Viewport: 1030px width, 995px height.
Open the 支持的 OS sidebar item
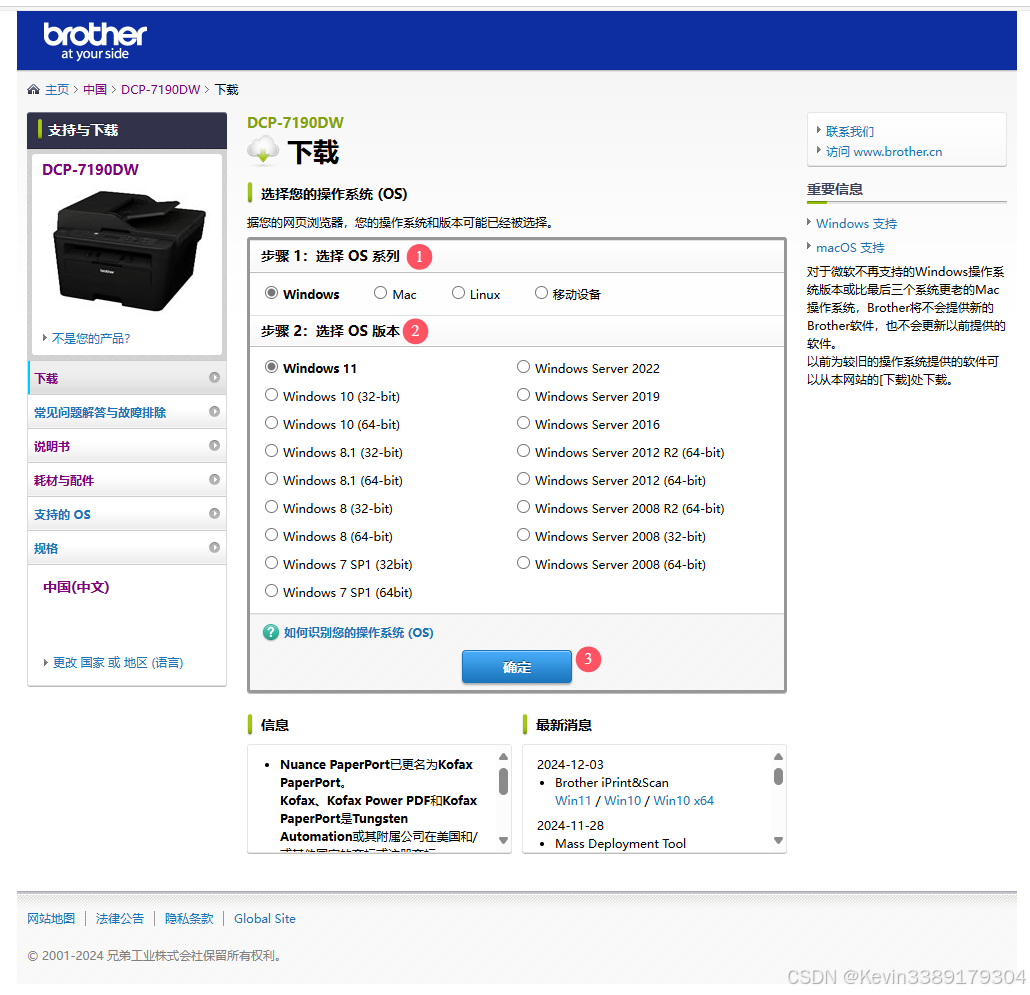(x=127, y=514)
